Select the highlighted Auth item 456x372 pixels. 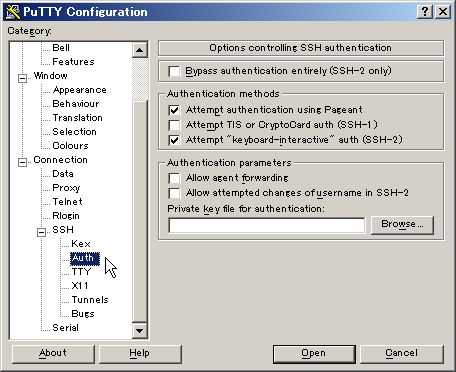coord(85,258)
